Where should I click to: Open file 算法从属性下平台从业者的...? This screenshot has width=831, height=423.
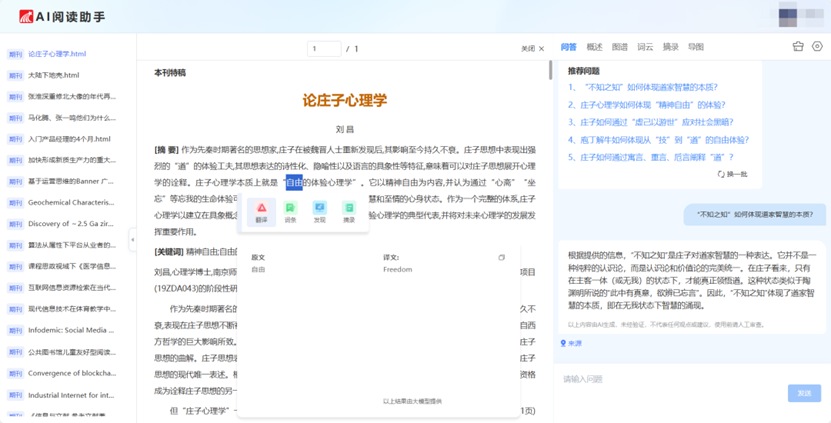coord(72,245)
